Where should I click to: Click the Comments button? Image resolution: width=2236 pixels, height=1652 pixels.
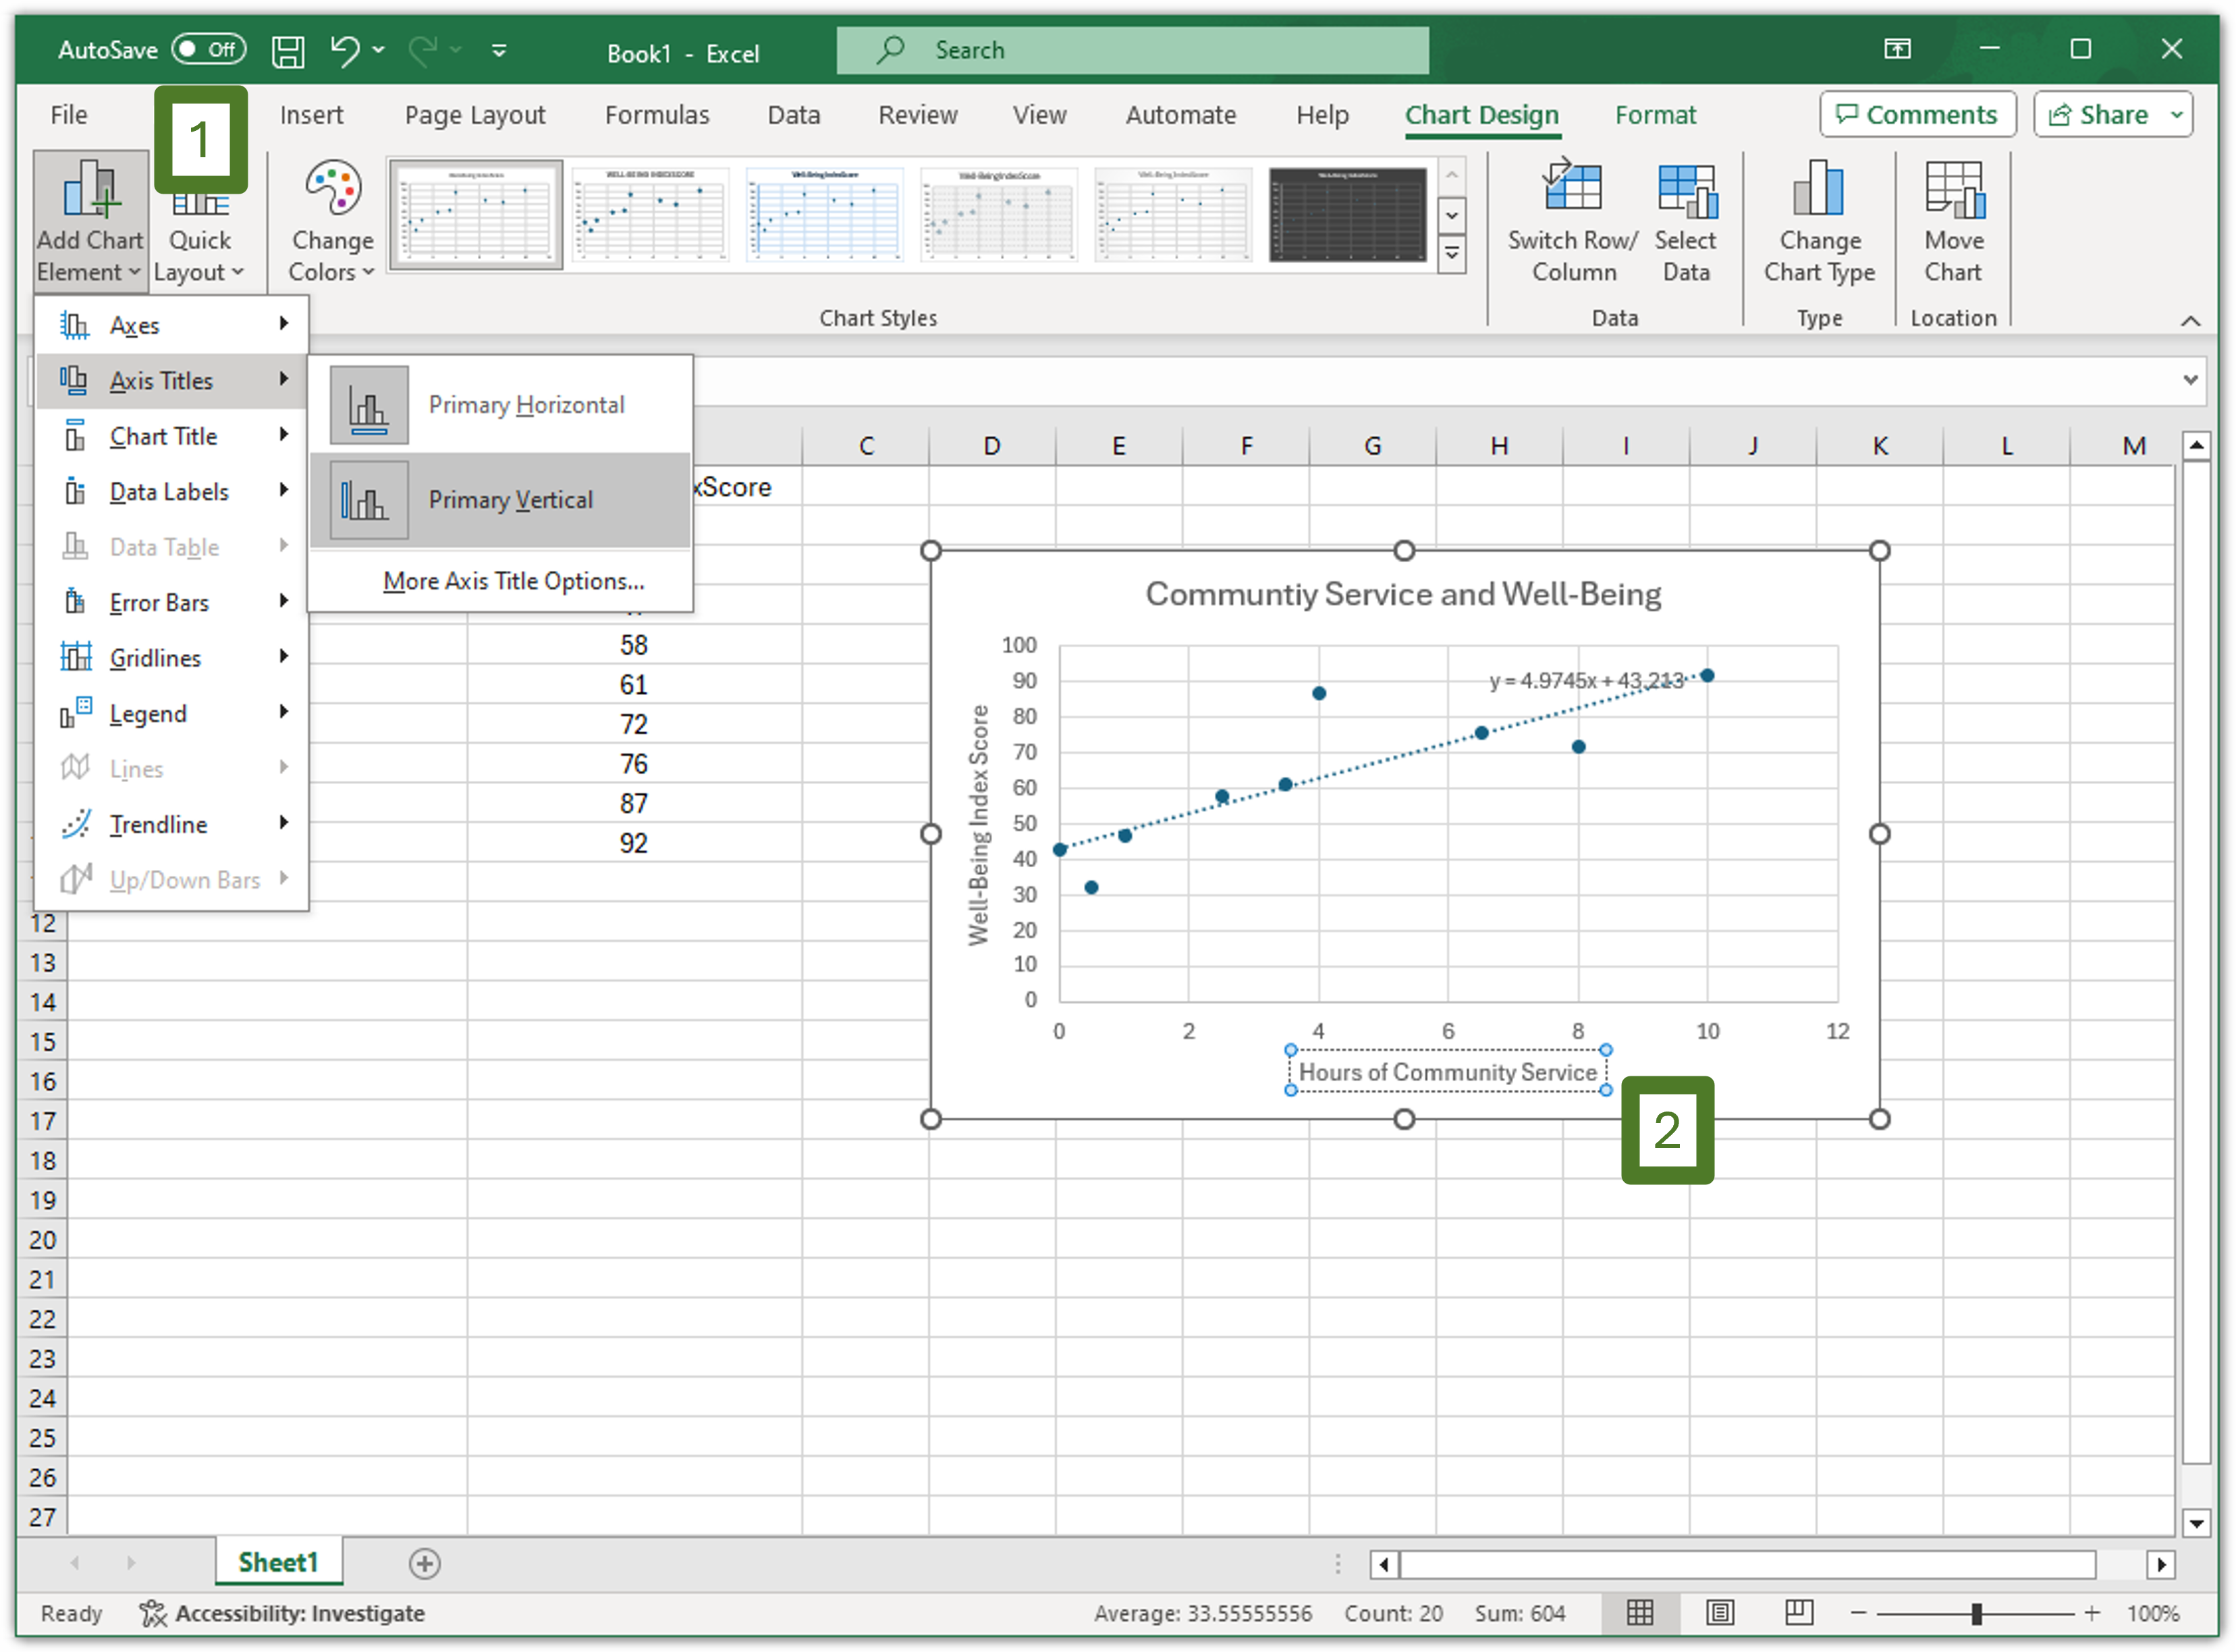1917,114
